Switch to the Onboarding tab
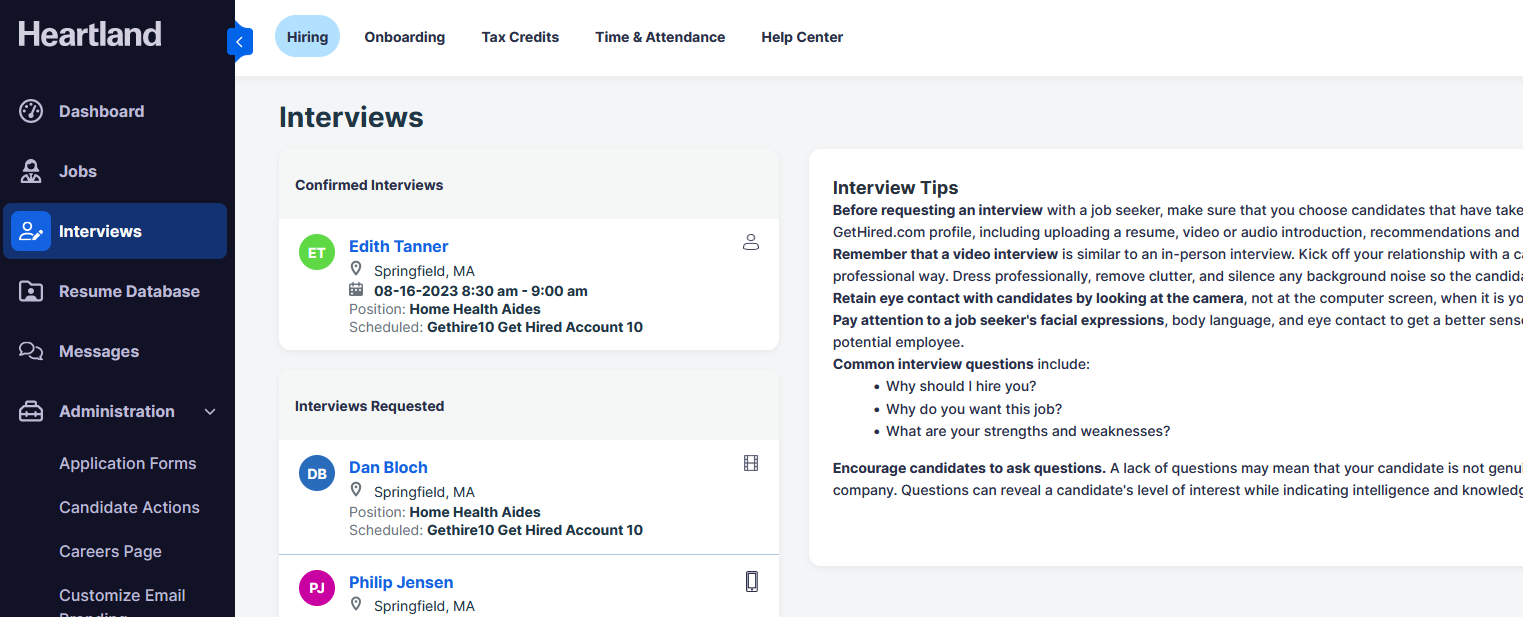The width and height of the screenshot is (1523, 617). (x=404, y=37)
